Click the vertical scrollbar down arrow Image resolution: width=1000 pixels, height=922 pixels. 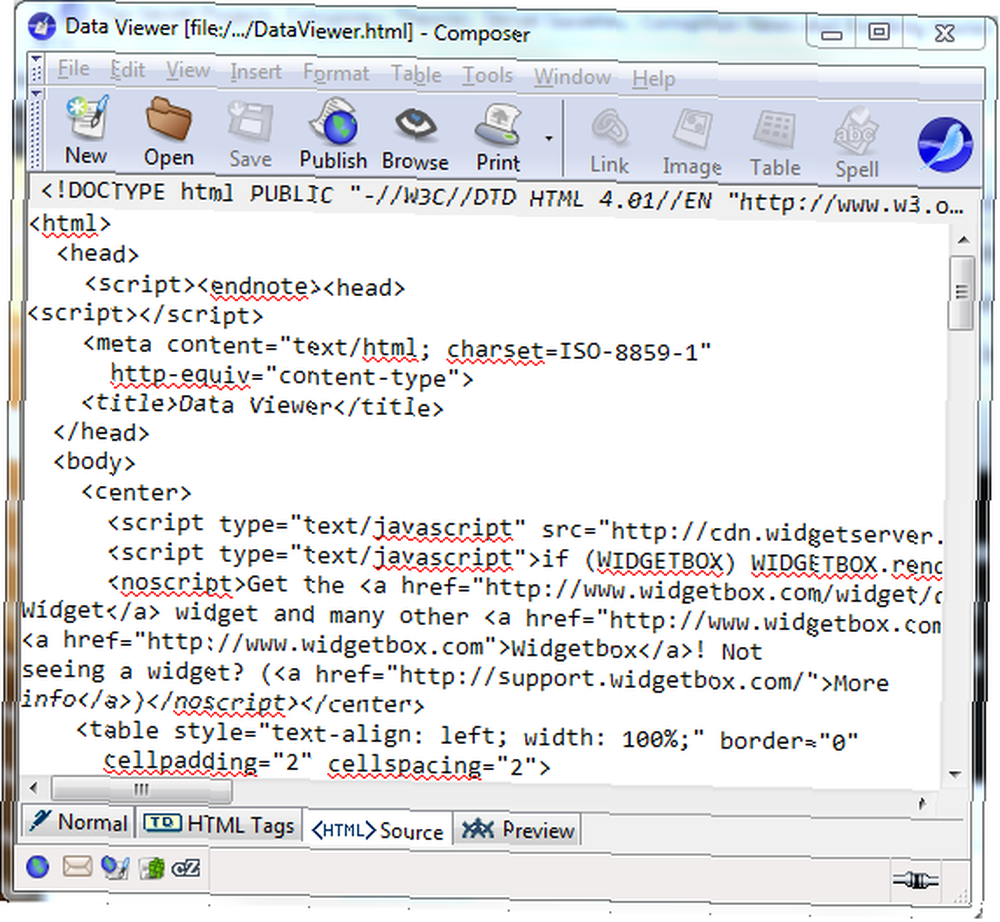pos(955,774)
